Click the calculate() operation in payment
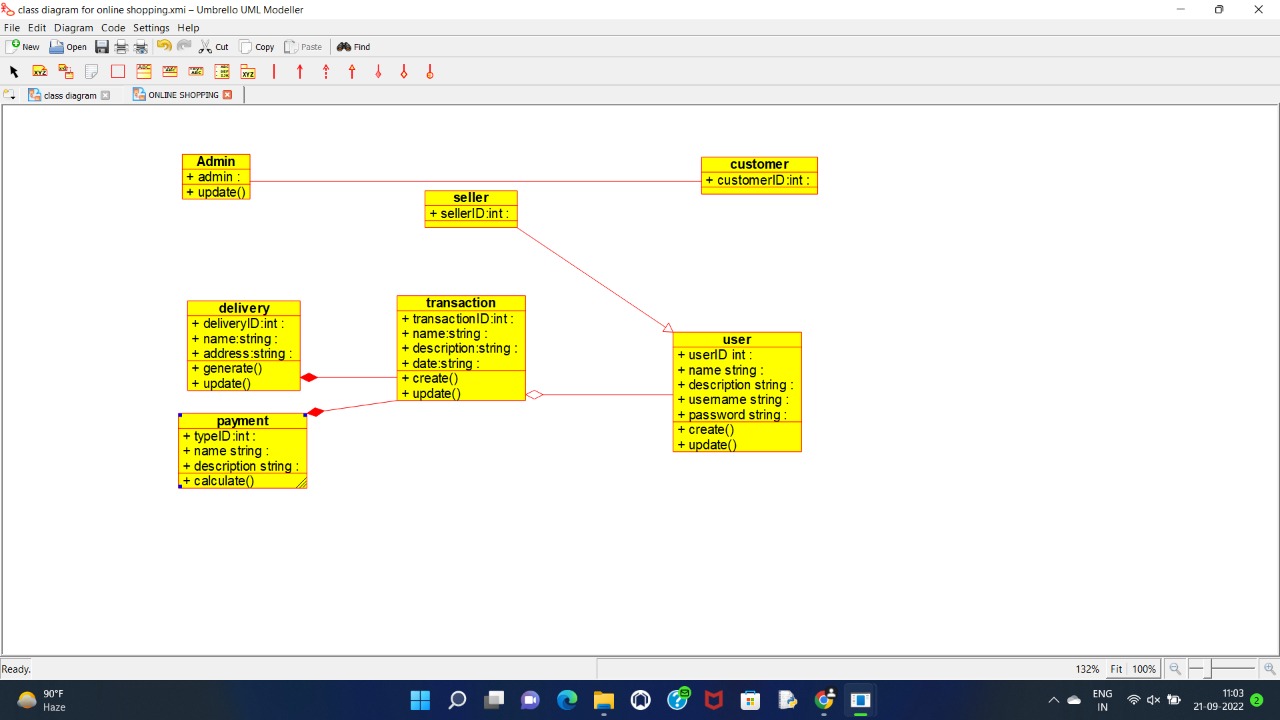The height and width of the screenshot is (720, 1280). [x=218, y=481]
